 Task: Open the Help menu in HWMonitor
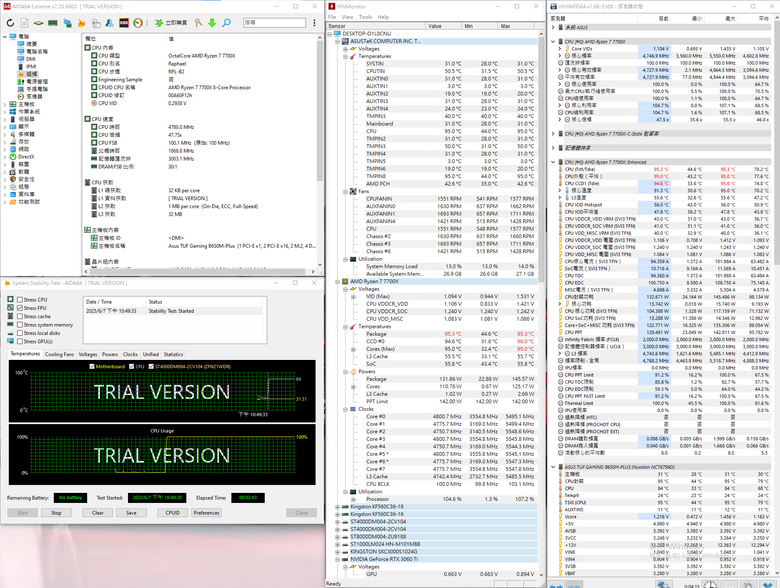tap(383, 17)
